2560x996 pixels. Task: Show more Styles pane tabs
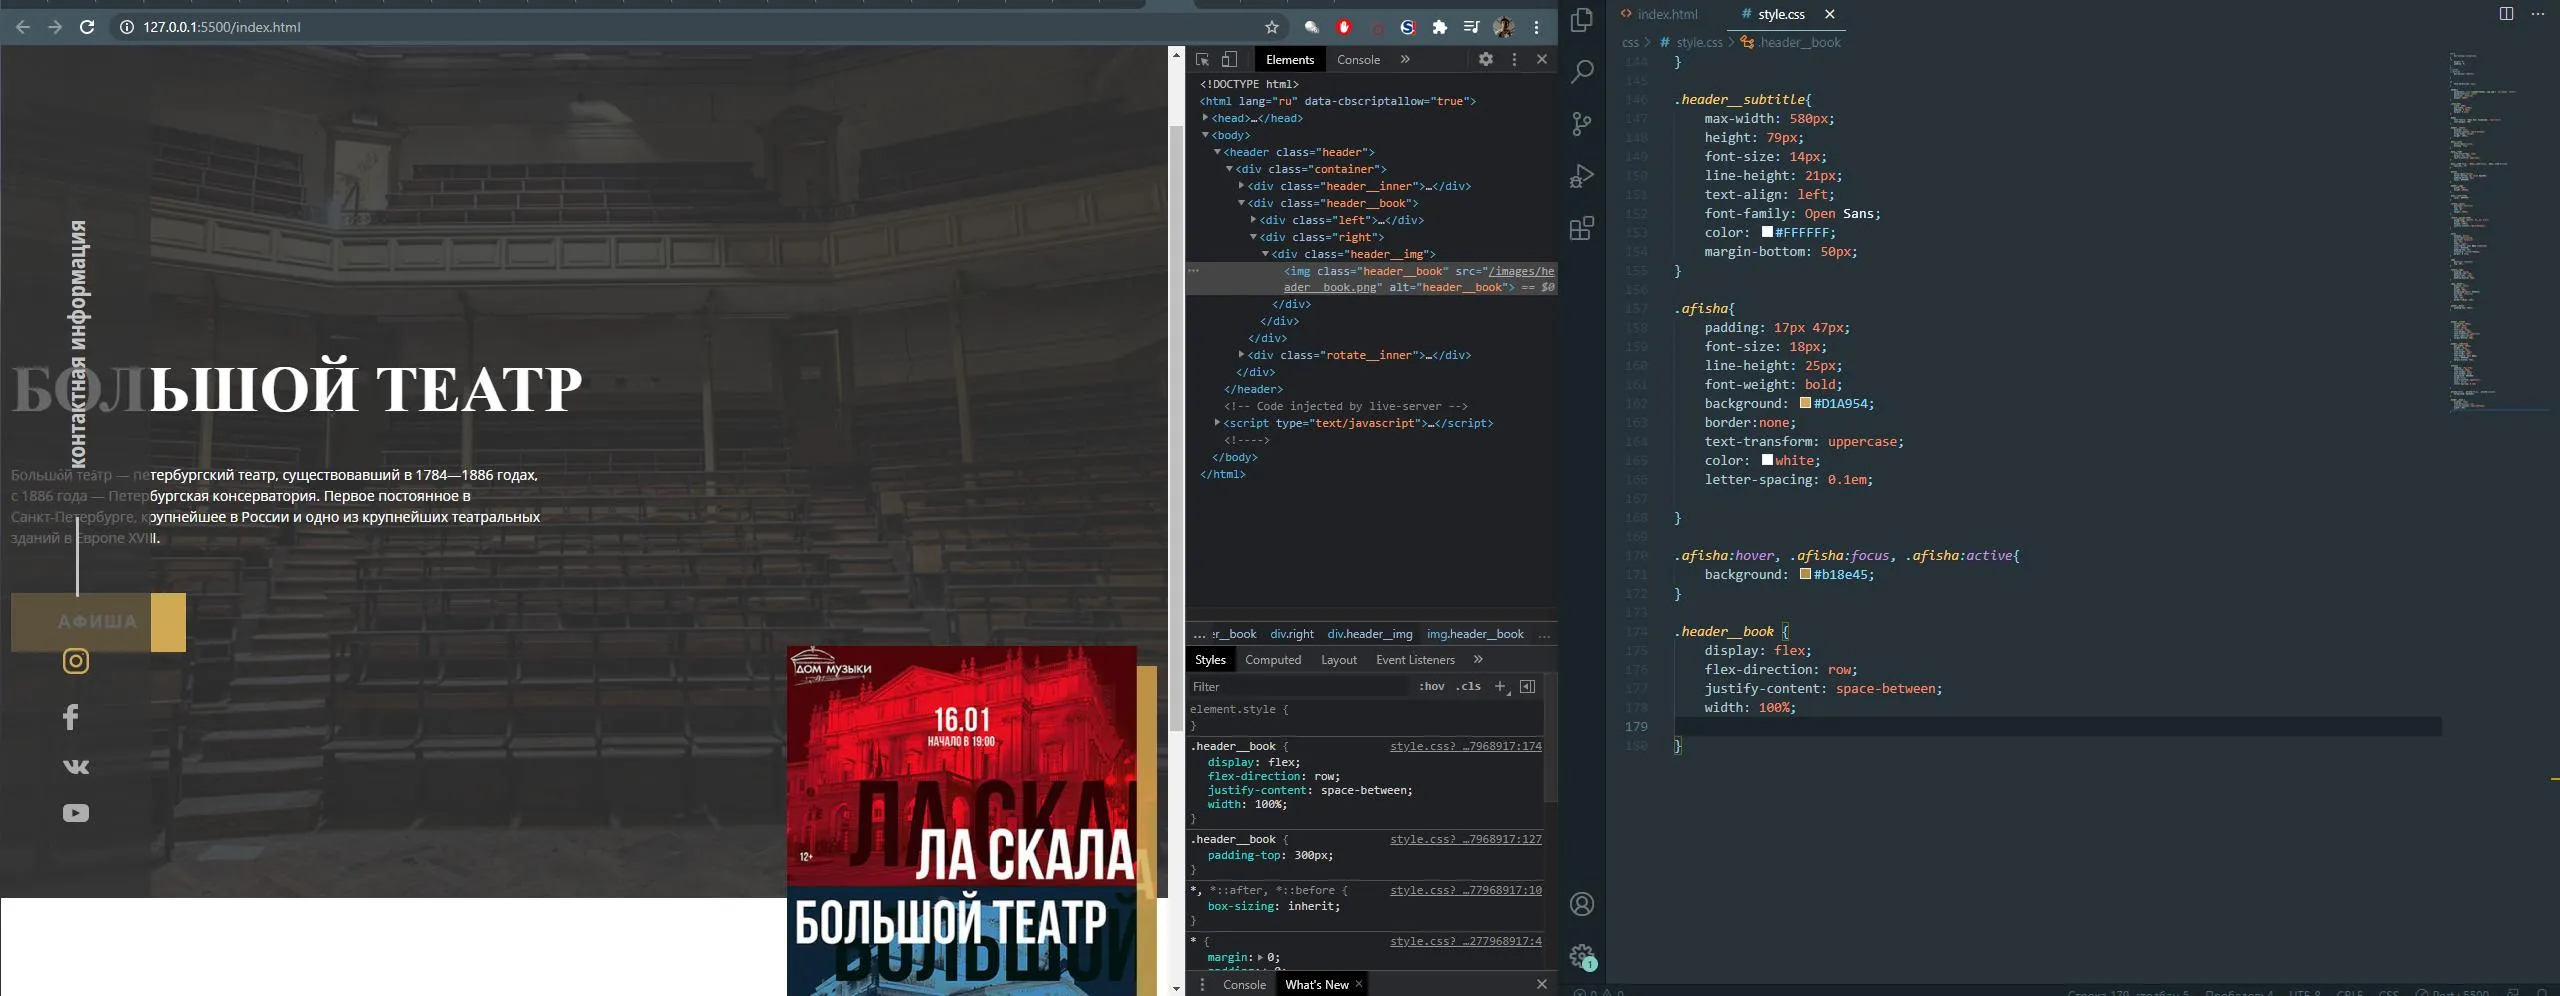pos(1478,659)
